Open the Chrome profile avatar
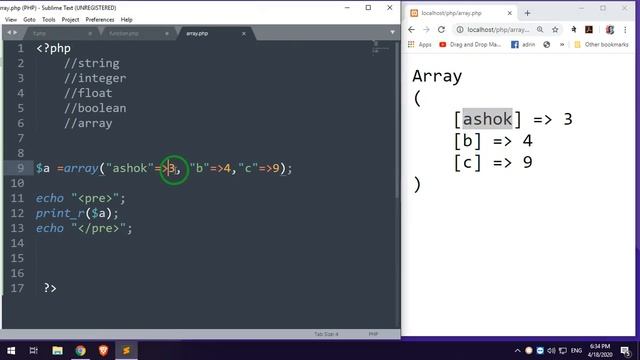The height and width of the screenshot is (360, 640). click(x=610, y=29)
